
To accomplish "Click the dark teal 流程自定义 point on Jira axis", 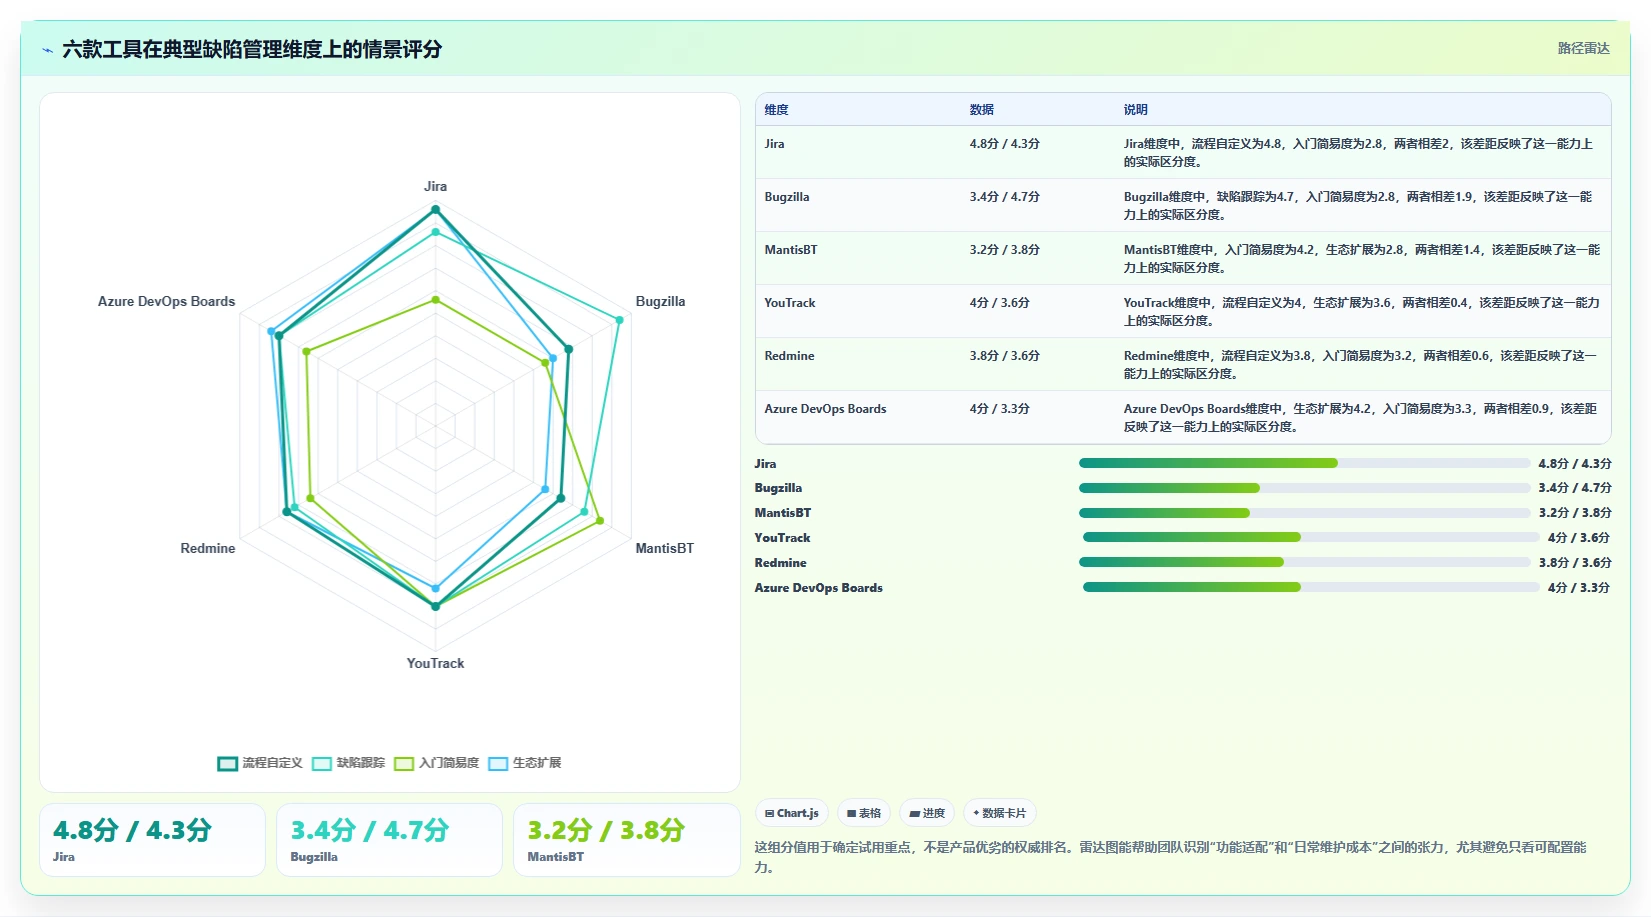I will coord(435,209).
